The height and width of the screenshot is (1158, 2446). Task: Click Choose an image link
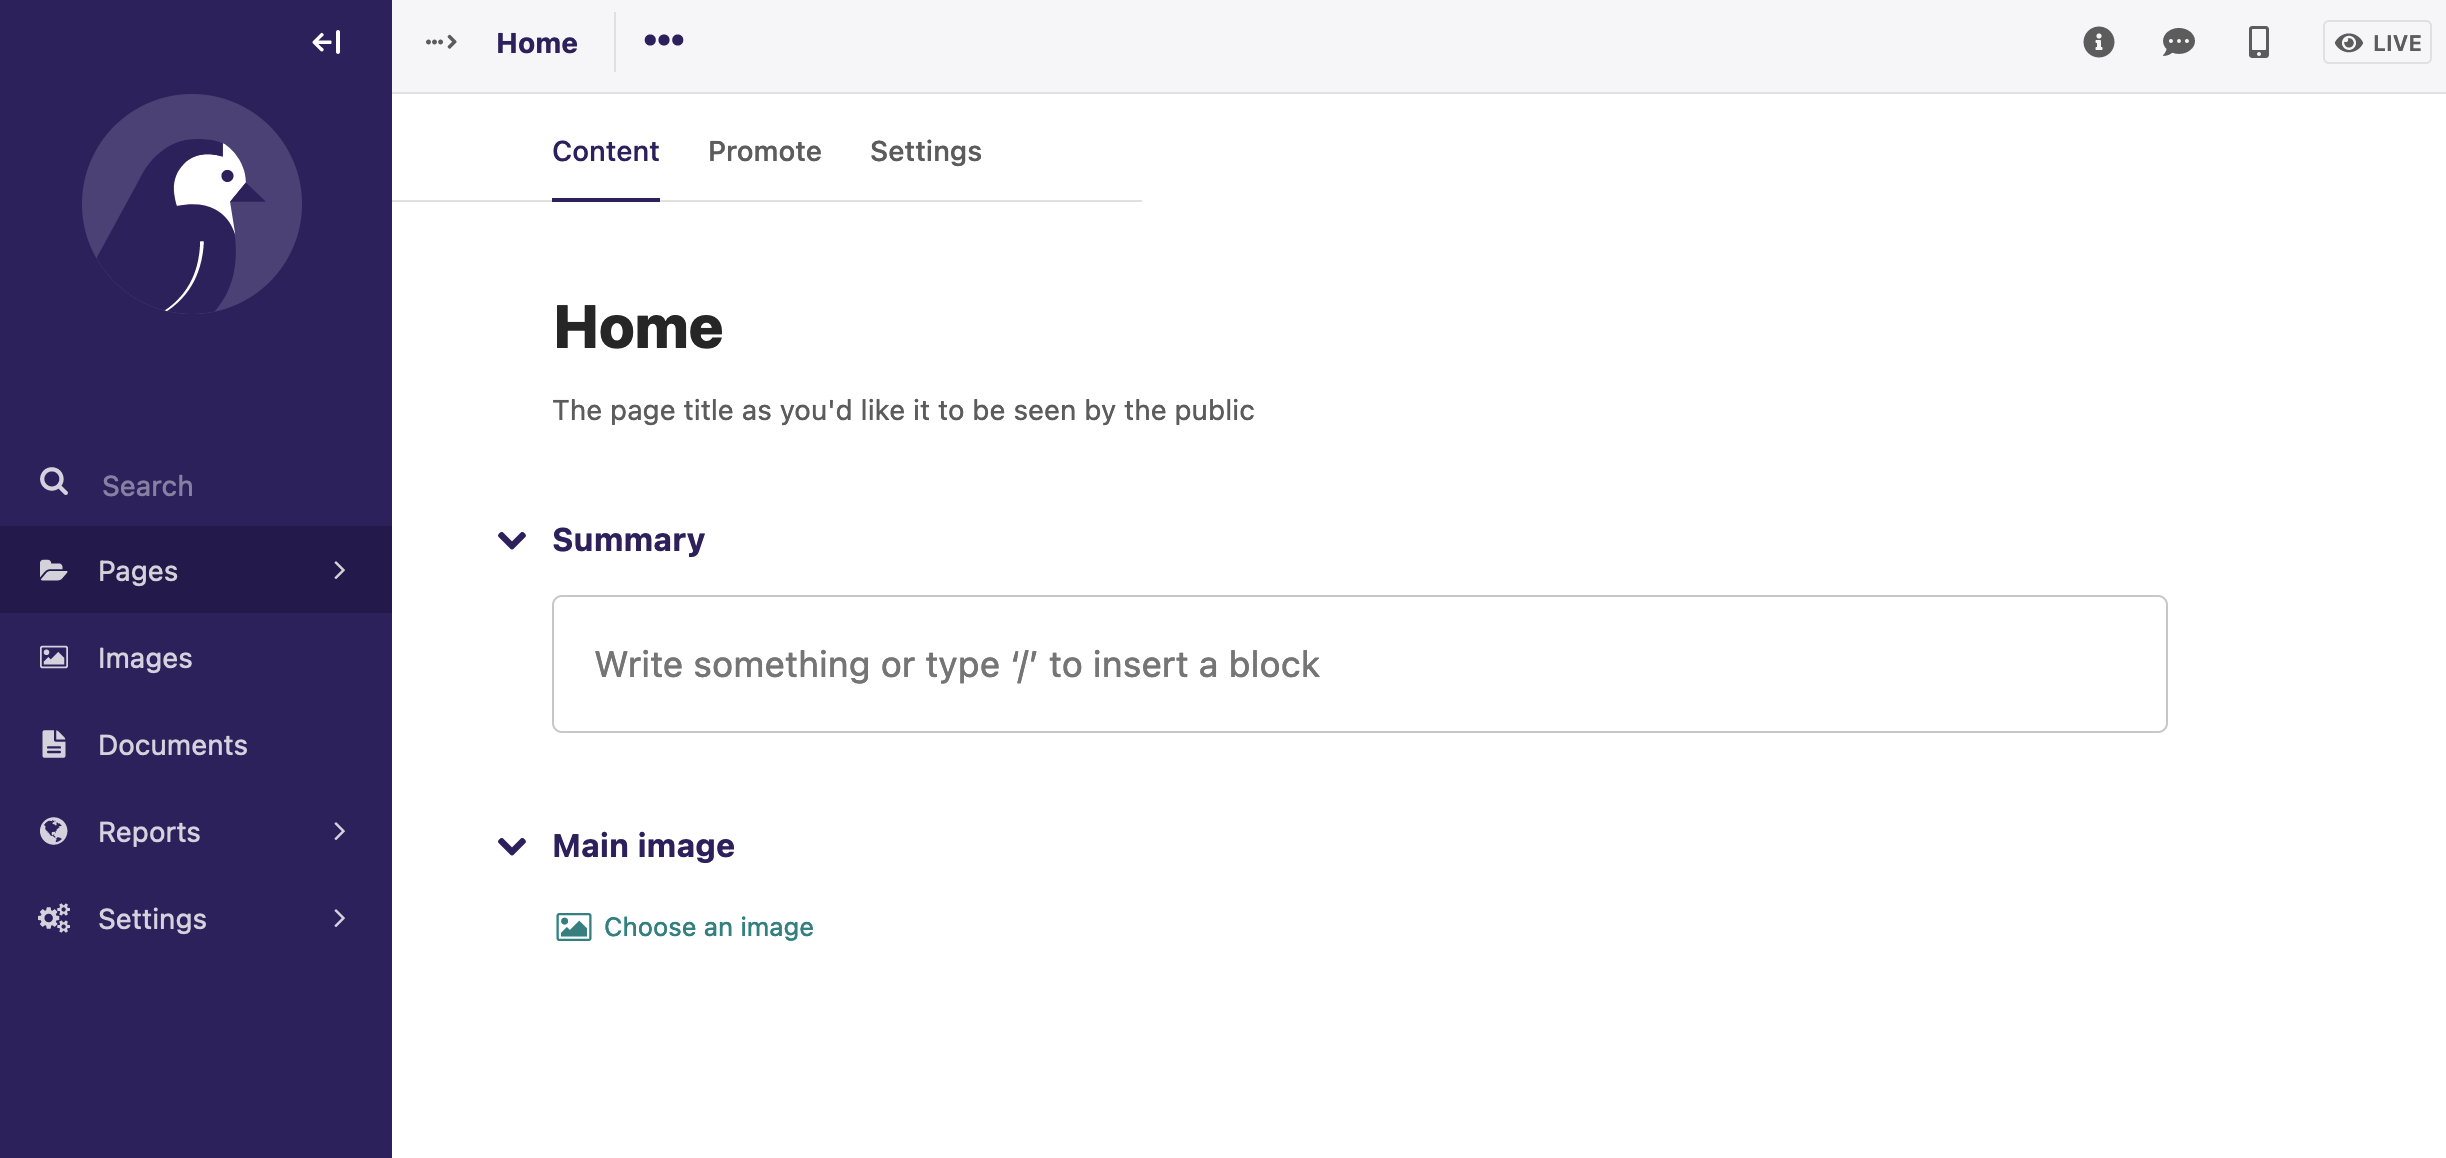click(710, 927)
